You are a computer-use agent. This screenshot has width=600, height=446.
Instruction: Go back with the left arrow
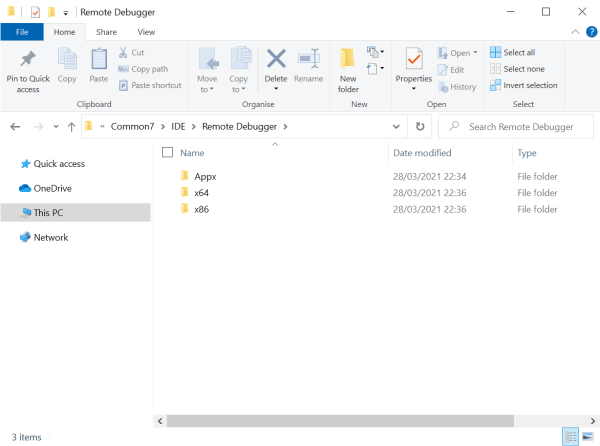(x=15, y=127)
